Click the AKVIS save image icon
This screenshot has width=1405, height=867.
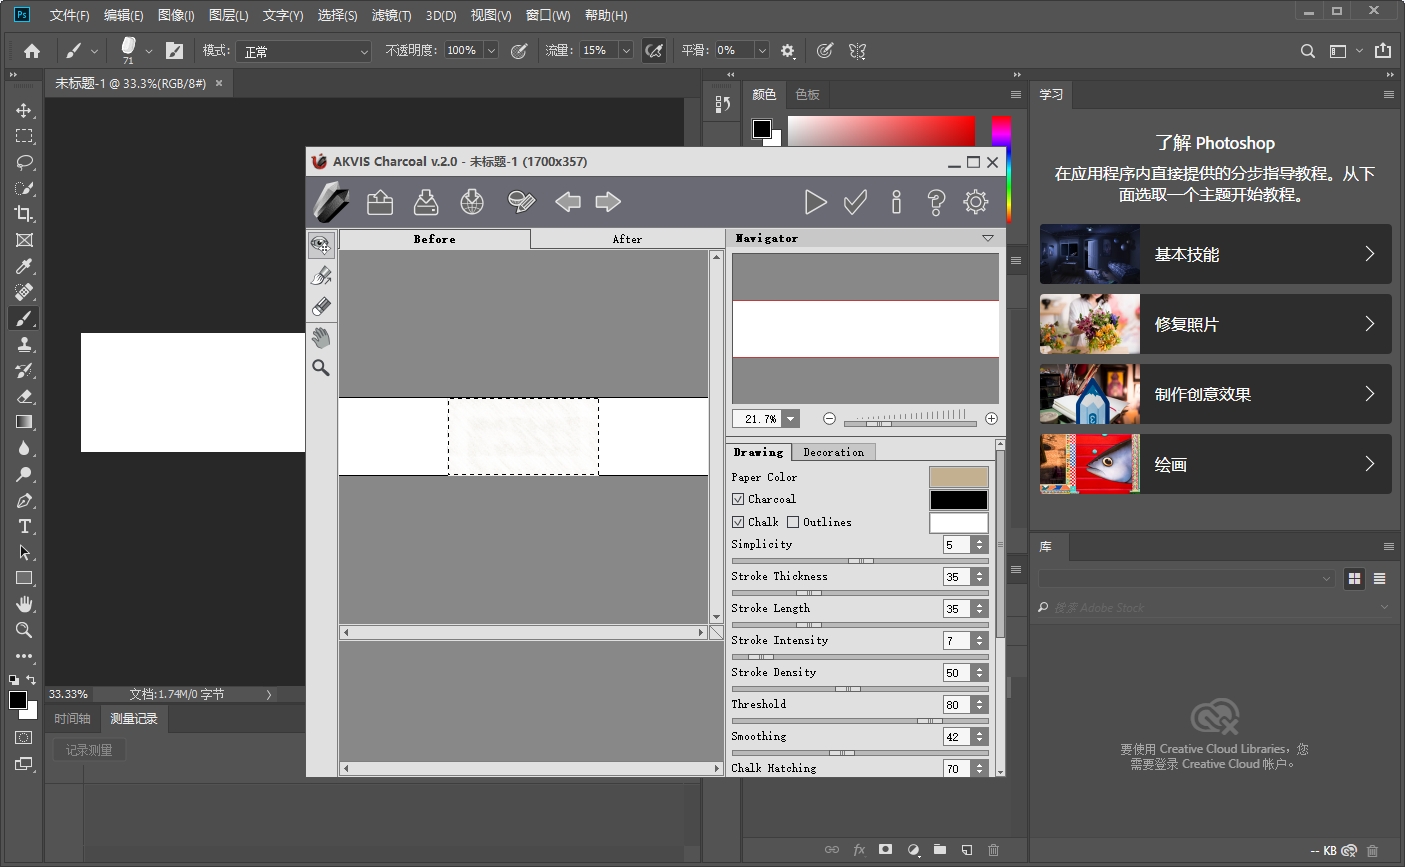[426, 203]
